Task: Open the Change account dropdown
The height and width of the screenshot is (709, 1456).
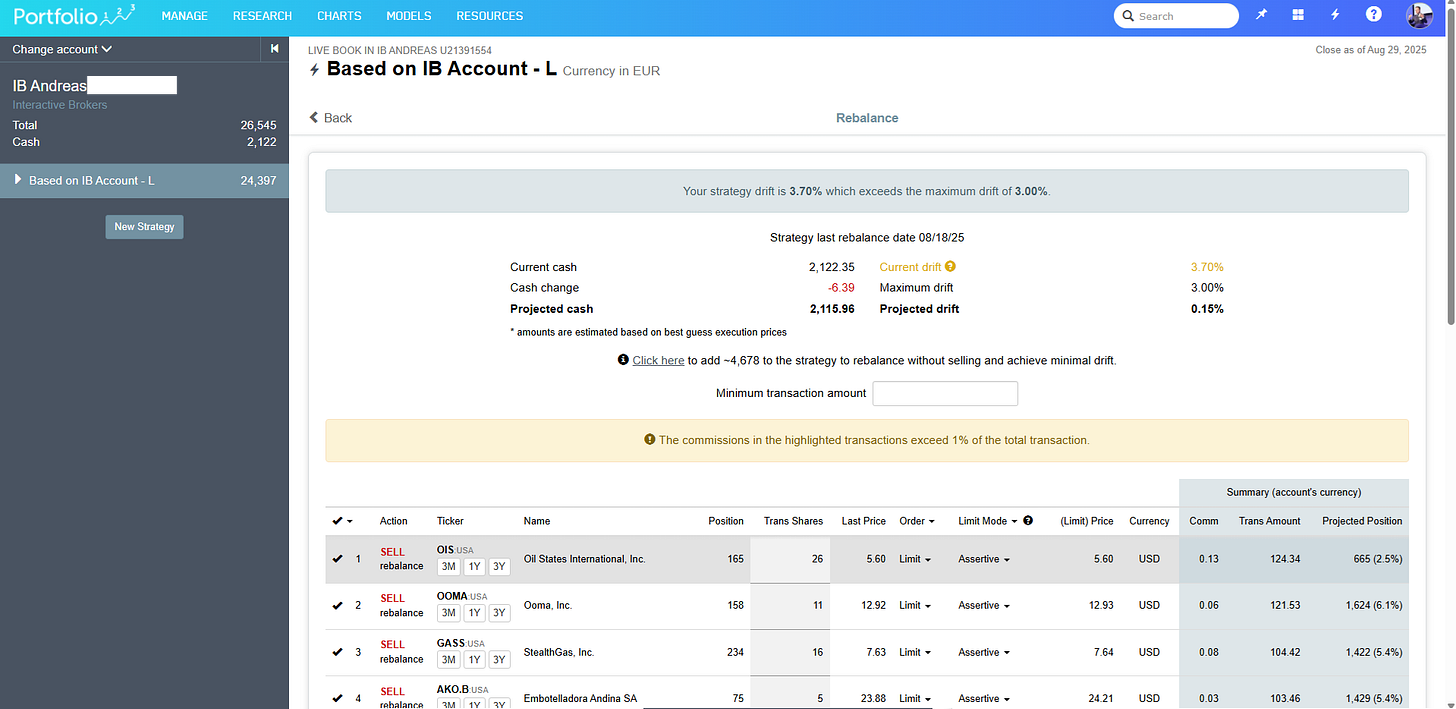Action: coord(62,49)
